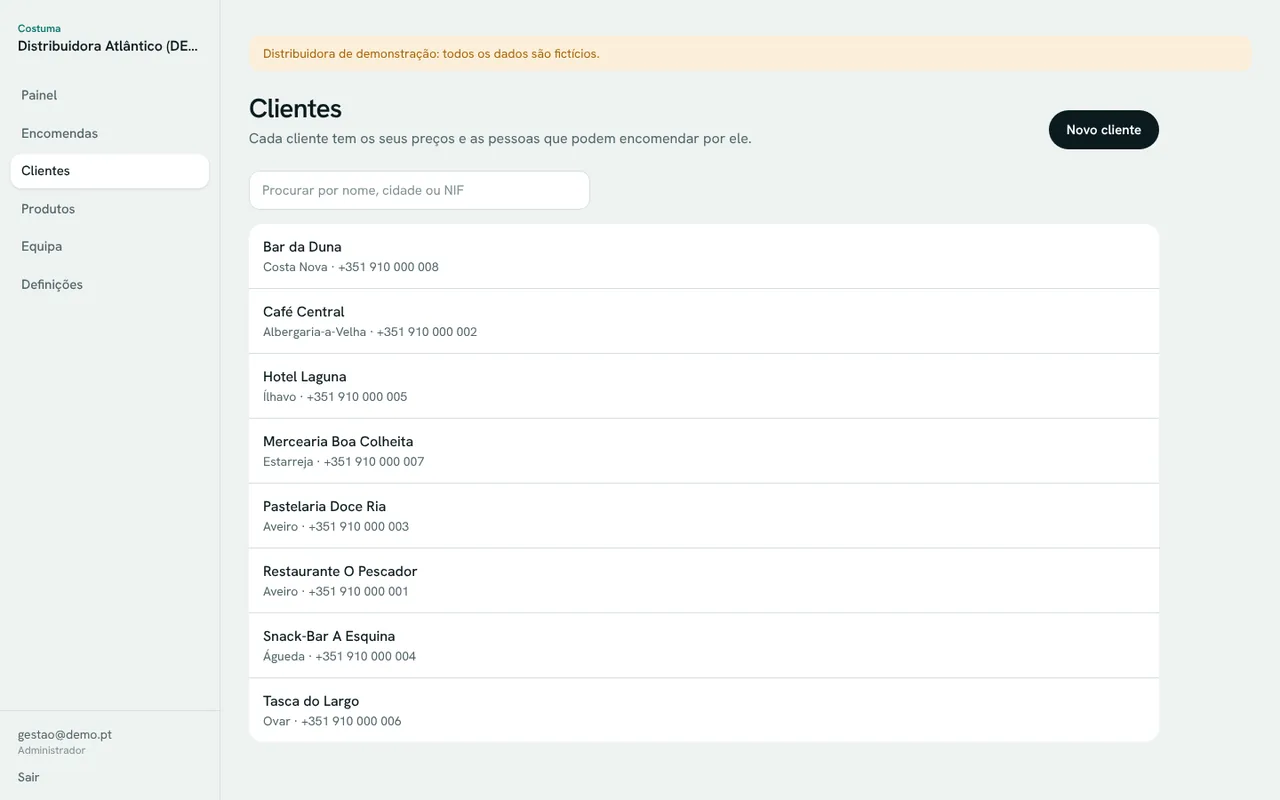Click the Distribuidora Atlântico company name
Viewport: 1280px width, 800px height.
108,46
